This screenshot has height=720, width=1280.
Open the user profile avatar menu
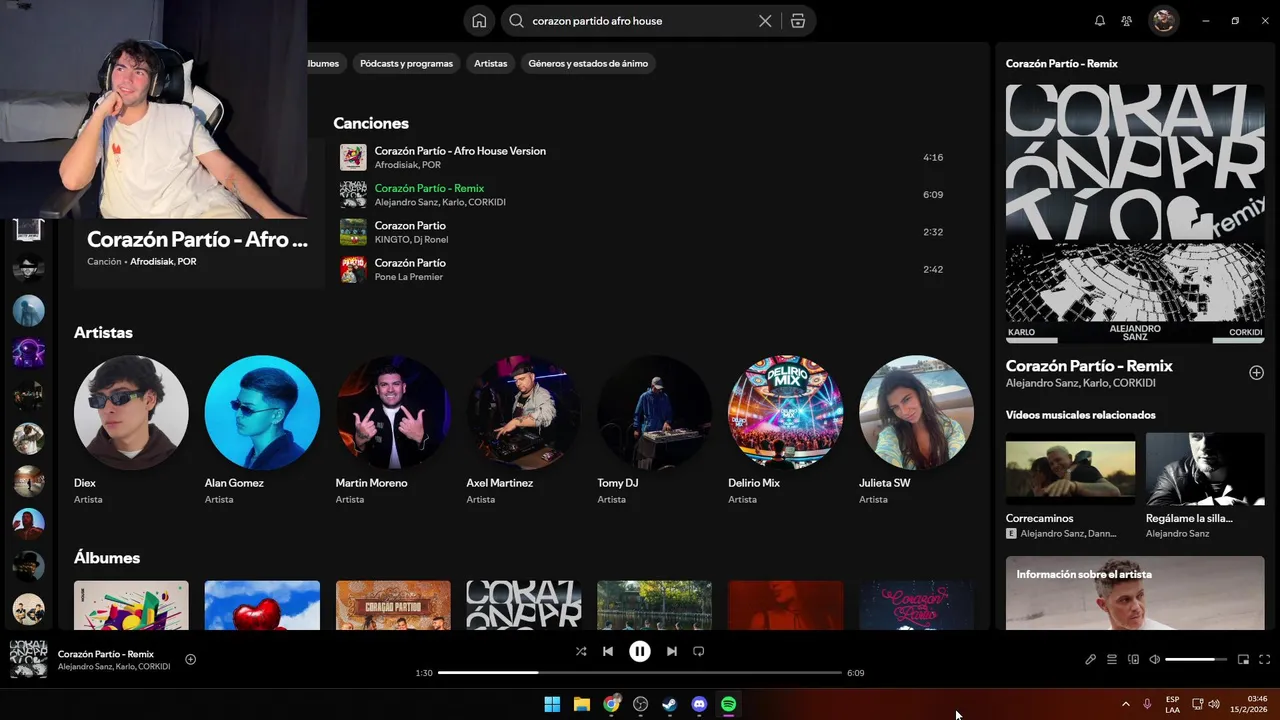[1163, 21]
